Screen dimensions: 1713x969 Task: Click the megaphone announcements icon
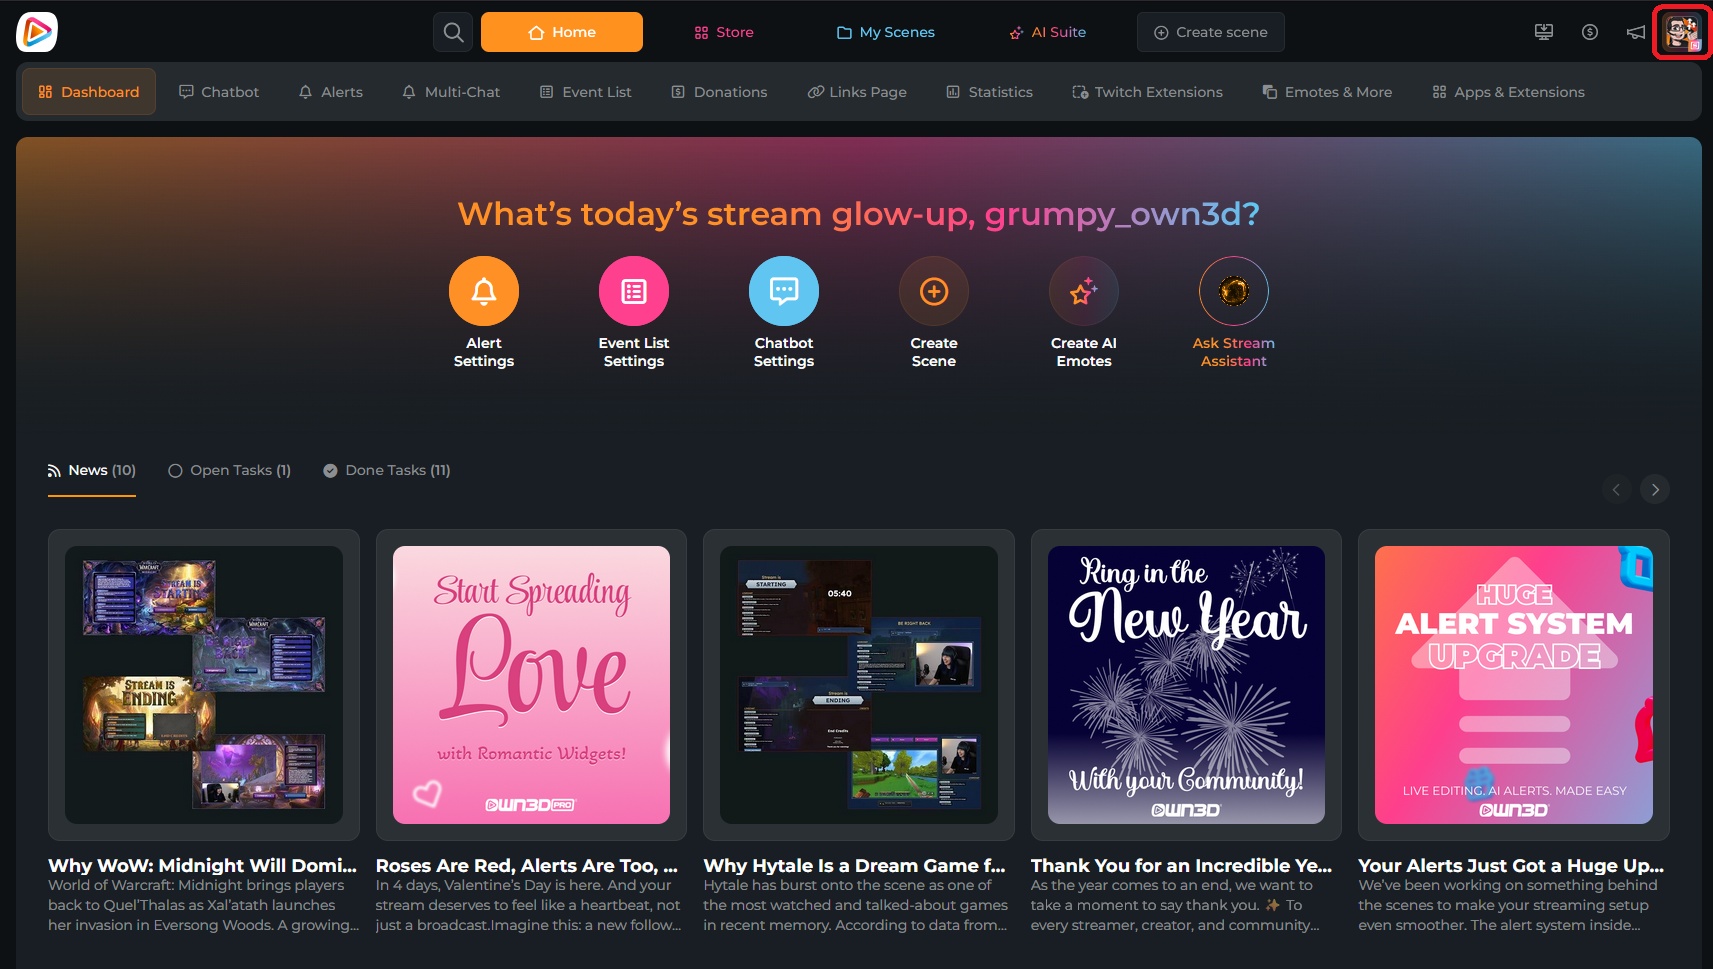coord(1636,32)
